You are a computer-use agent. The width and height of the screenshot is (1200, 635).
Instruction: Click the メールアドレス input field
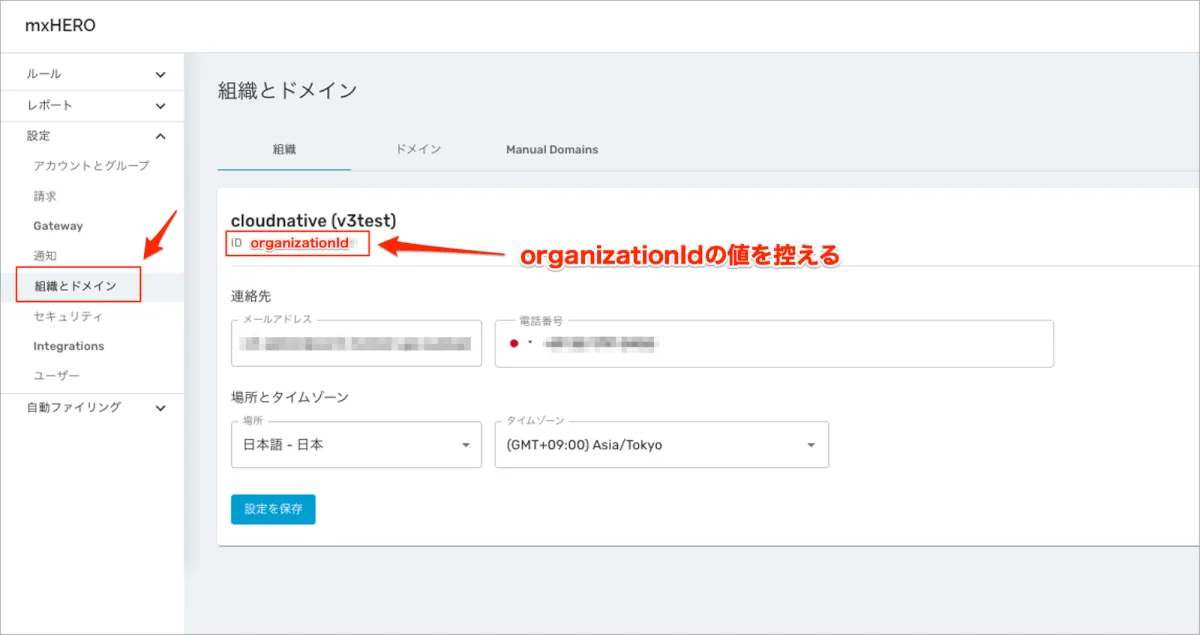(x=356, y=344)
